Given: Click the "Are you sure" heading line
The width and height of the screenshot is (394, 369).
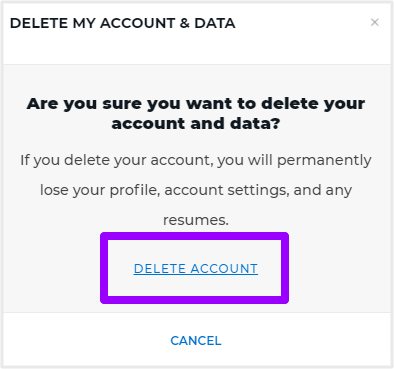Looking at the screenshot, I should click(x=196, y=104).
